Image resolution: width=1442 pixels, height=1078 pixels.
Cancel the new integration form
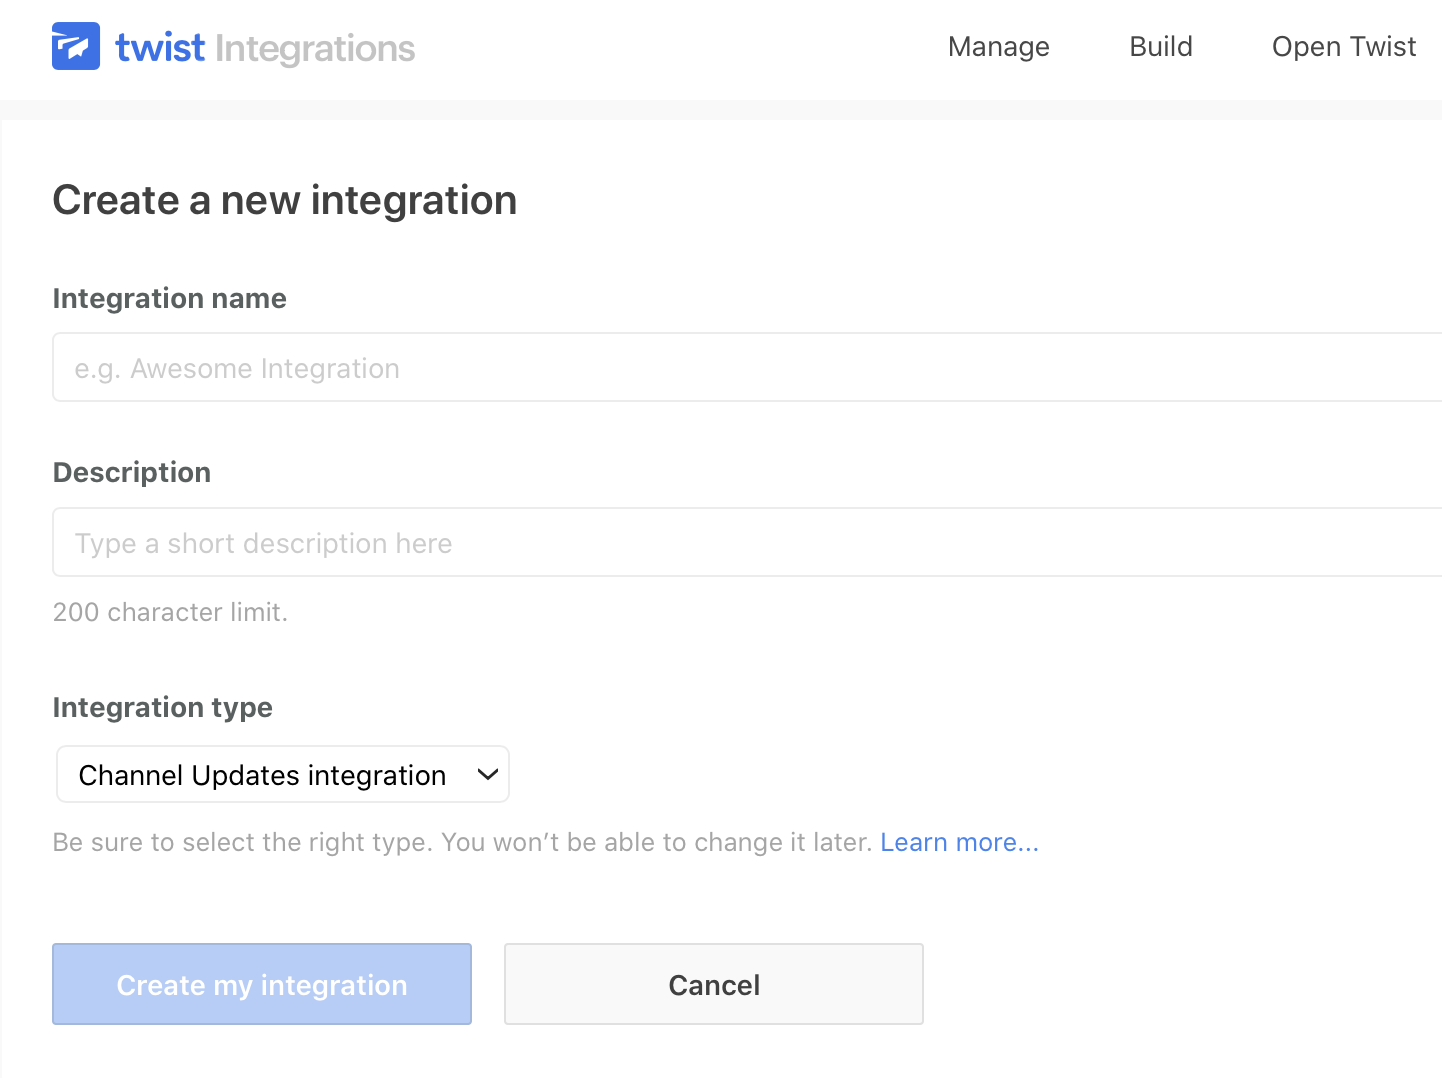(x=714, y=984)
